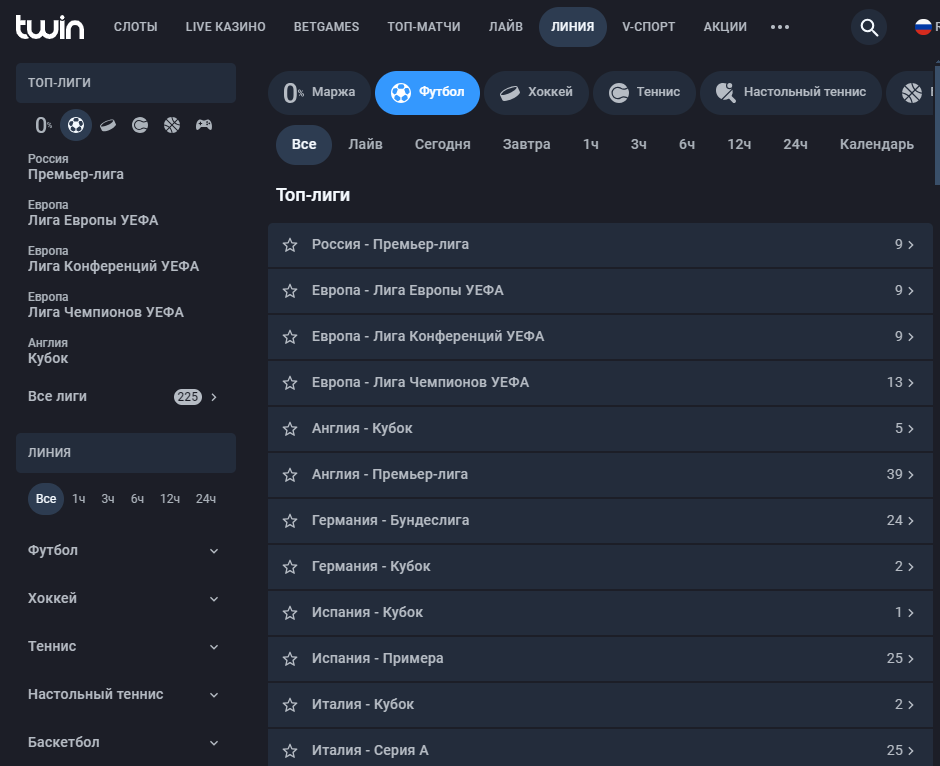940x766 pixels.
Task: Open Италия - Серия А row with 25 events
Action: [600, 747]
